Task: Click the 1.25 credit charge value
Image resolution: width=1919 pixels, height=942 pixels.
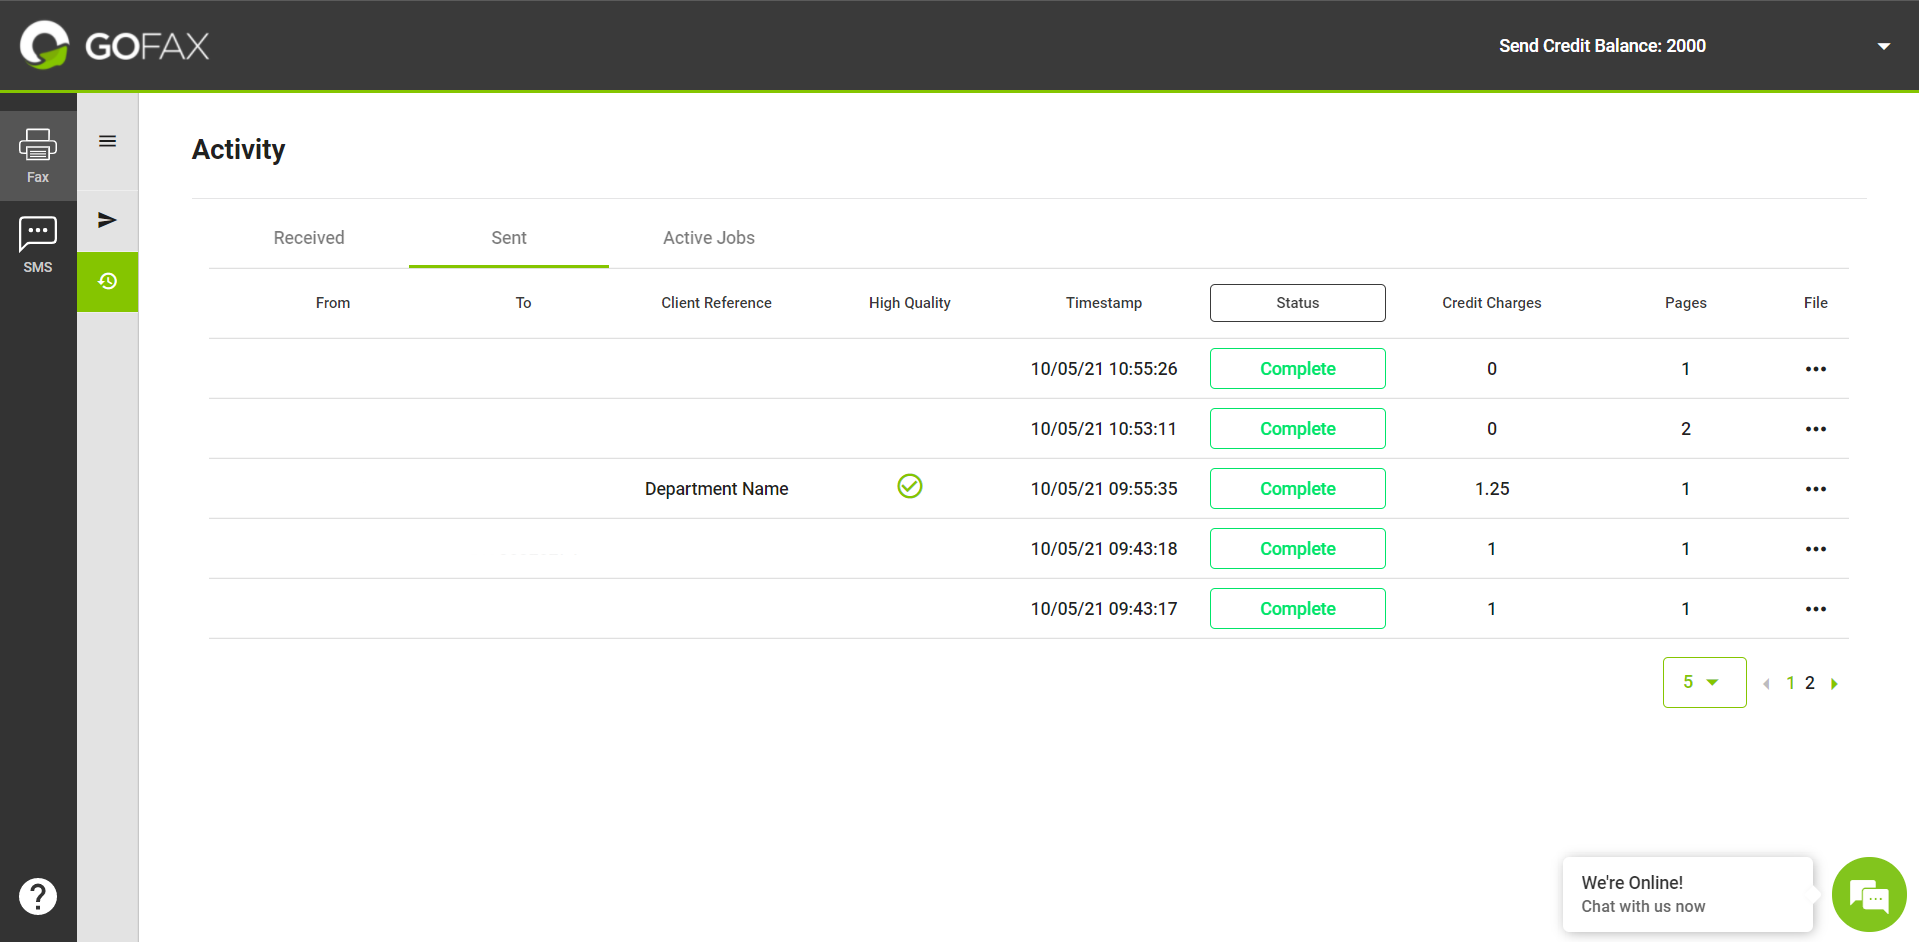Action: point(1492,489)
